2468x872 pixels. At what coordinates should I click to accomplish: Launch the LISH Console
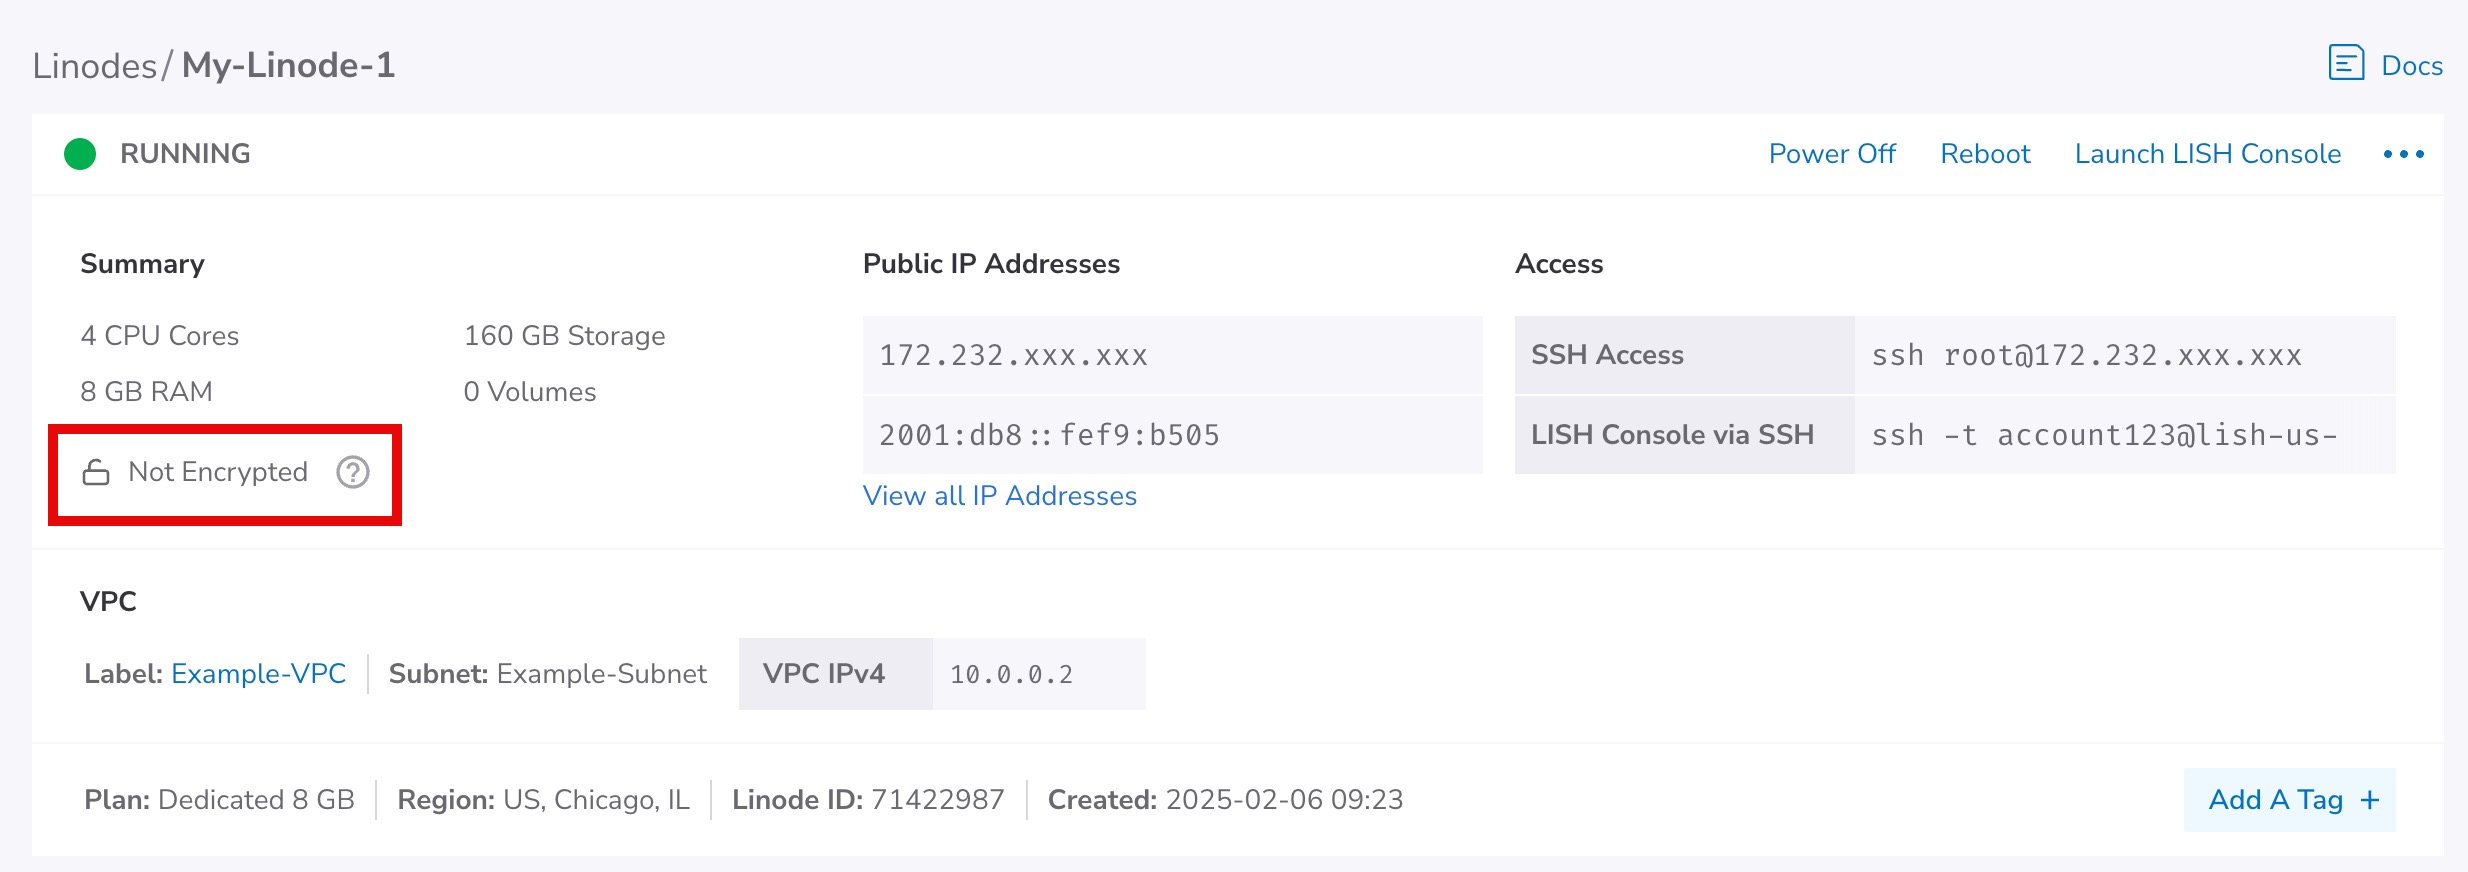(x=2207, y=154)
